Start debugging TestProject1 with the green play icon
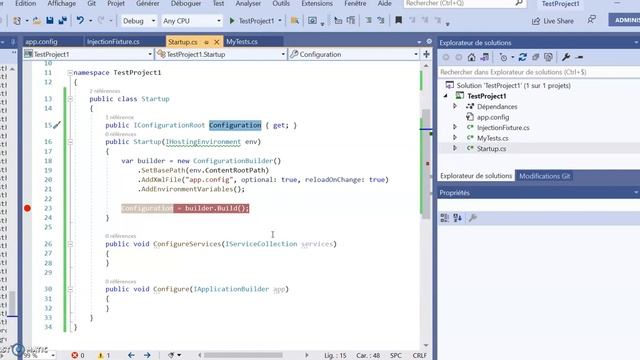 point(231,20)
